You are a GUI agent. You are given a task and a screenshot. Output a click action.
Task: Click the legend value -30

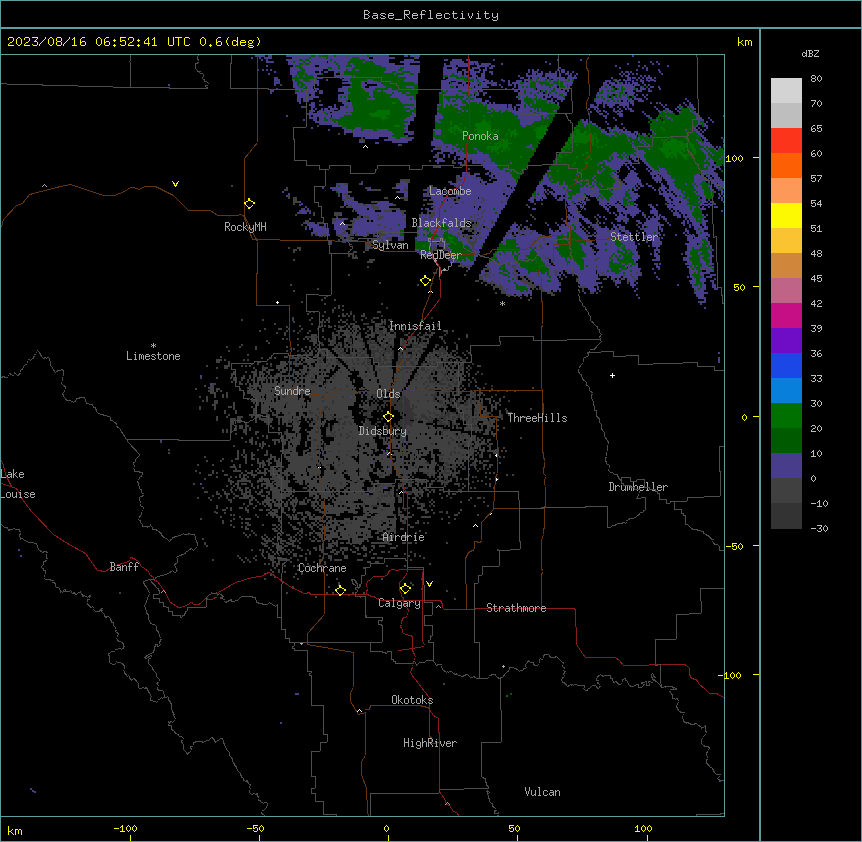(819, 529)
